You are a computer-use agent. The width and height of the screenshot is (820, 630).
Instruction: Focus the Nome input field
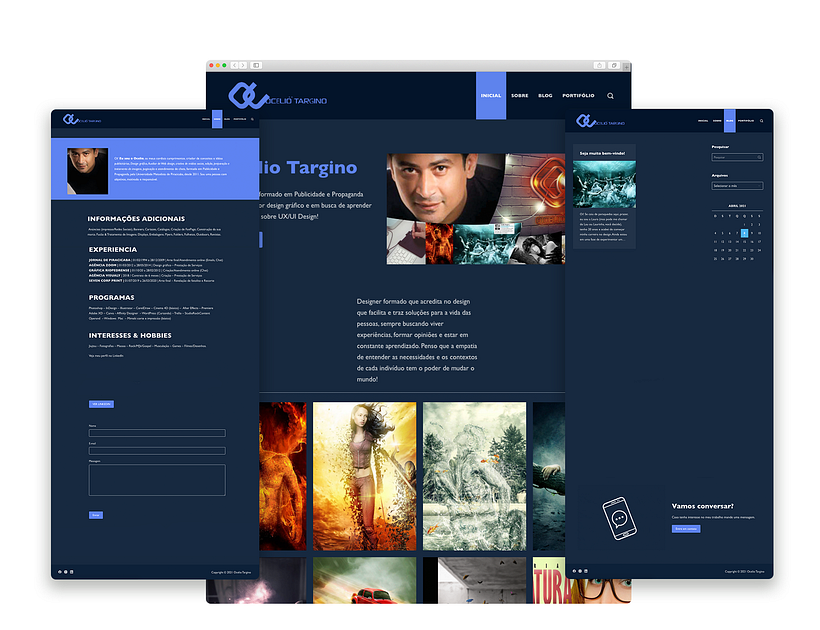tap(157, 433)
